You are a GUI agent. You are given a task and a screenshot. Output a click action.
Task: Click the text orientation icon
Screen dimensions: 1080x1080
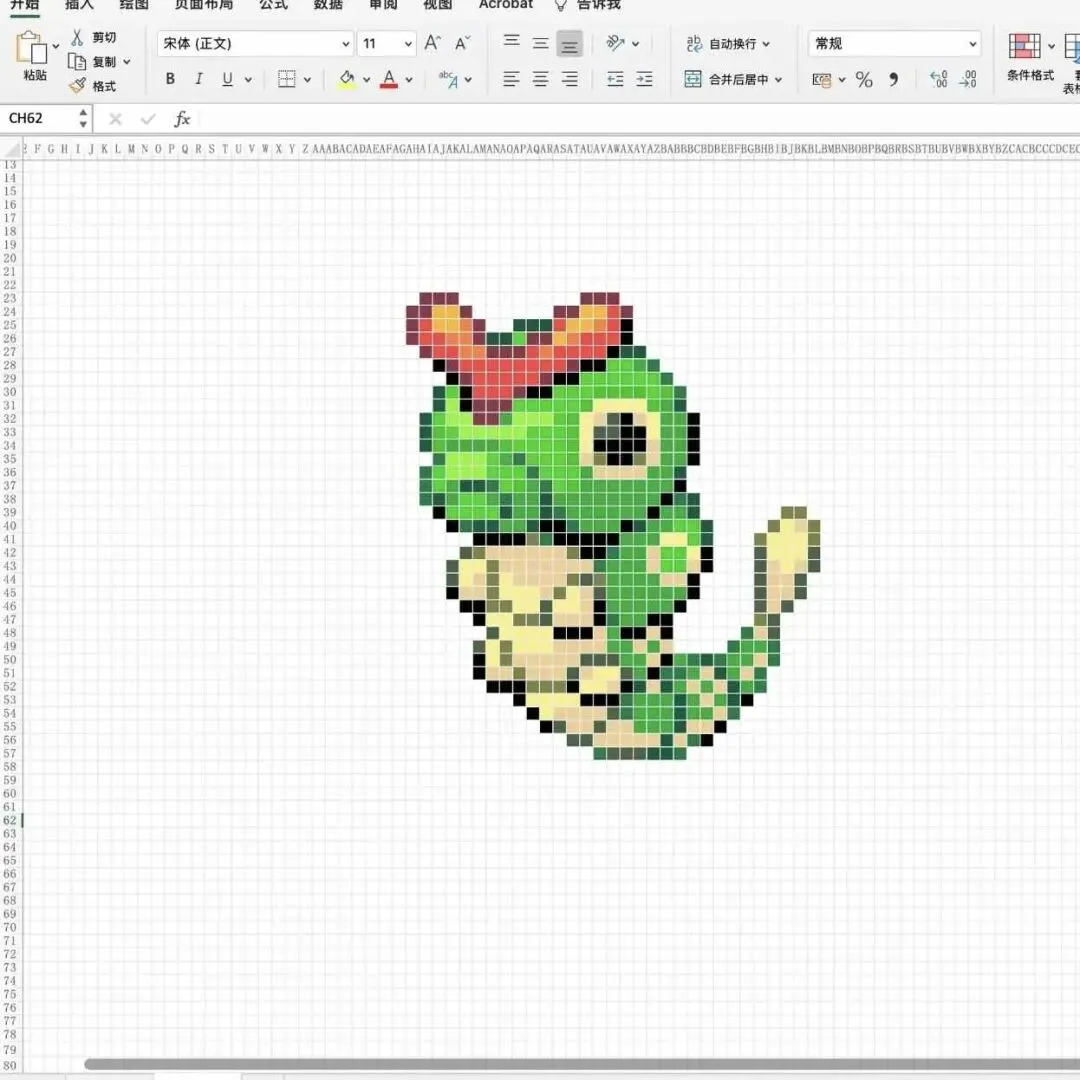(615, 43)
